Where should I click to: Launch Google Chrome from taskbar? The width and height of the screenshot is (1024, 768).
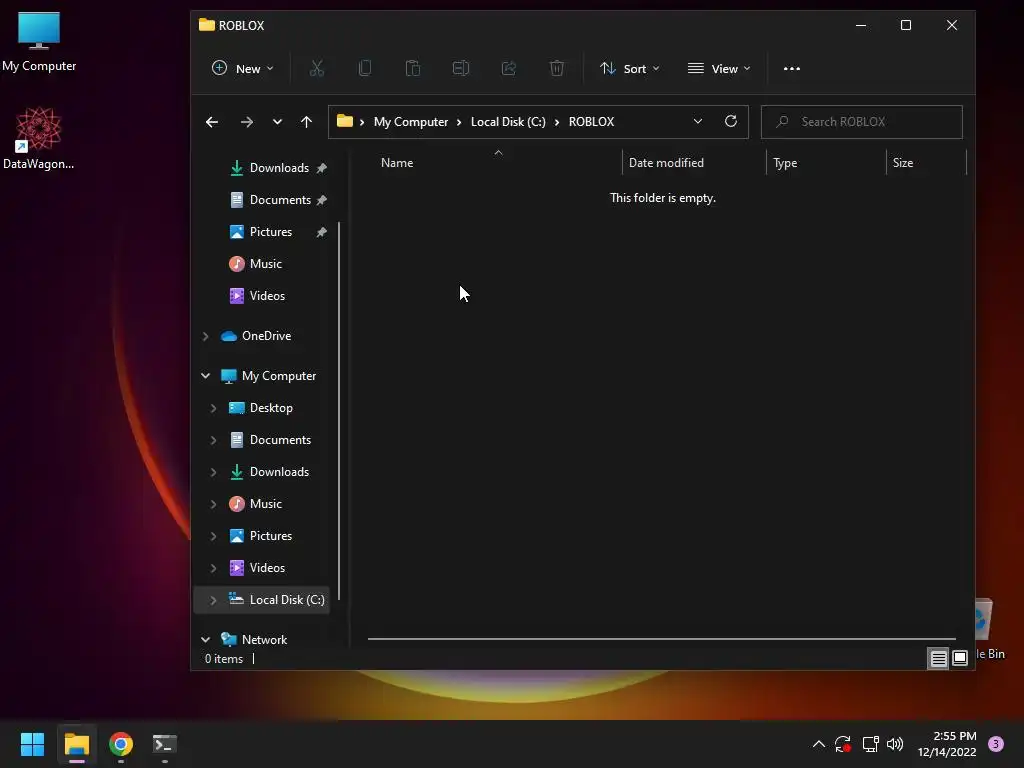point(121,744)
